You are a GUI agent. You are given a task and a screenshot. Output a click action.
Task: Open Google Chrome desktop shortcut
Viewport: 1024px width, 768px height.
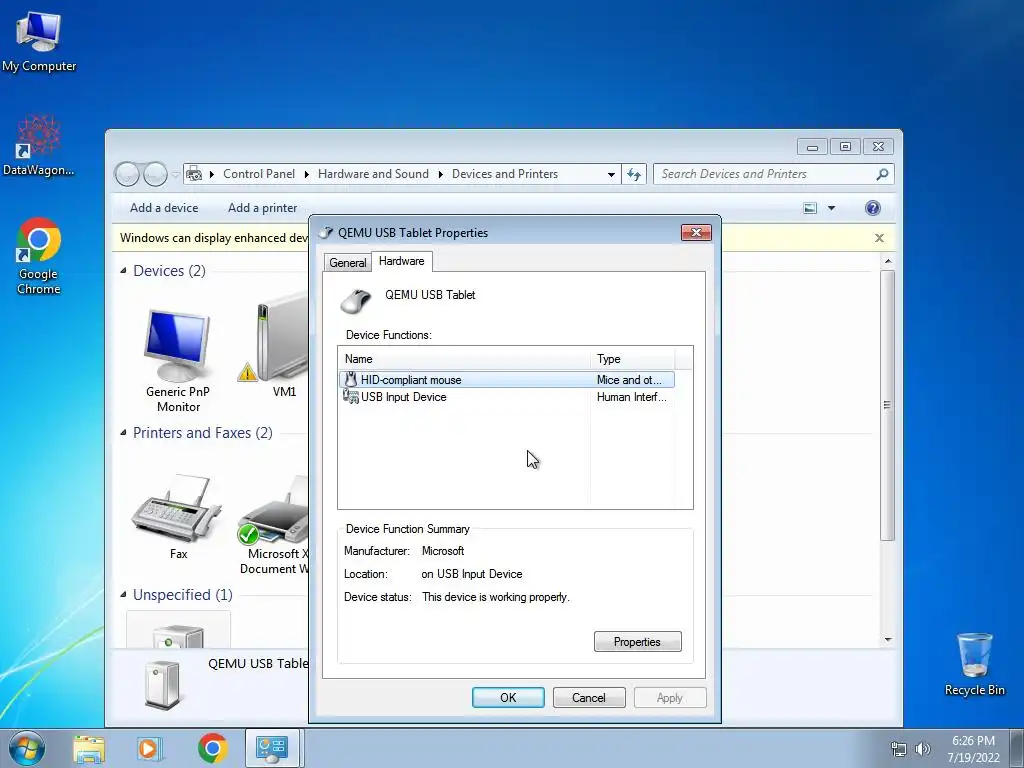click(x=39, y=256)
